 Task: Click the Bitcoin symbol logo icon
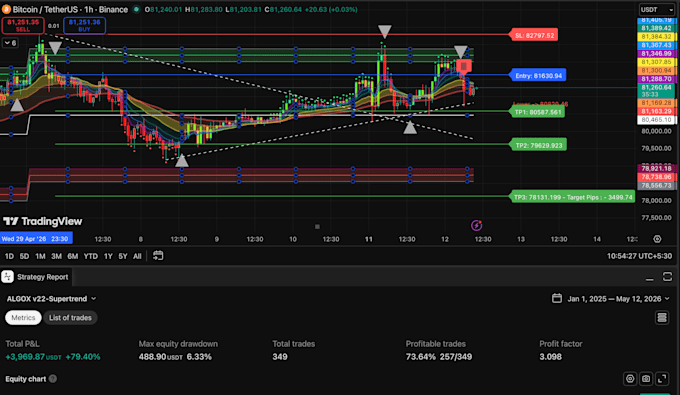click(x=6, y=10)
